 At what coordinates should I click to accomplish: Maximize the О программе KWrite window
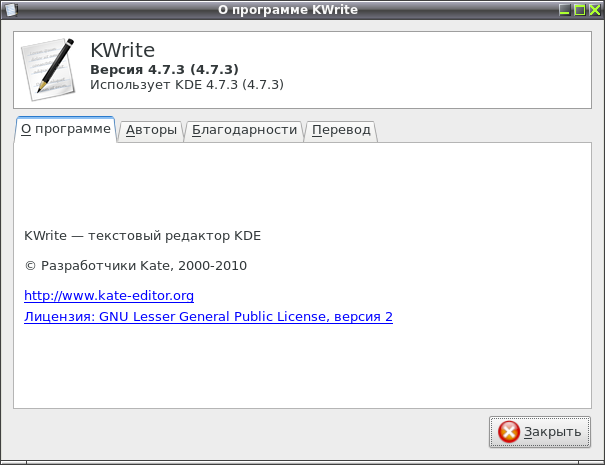pyautogui.click(x=580, y=9)
